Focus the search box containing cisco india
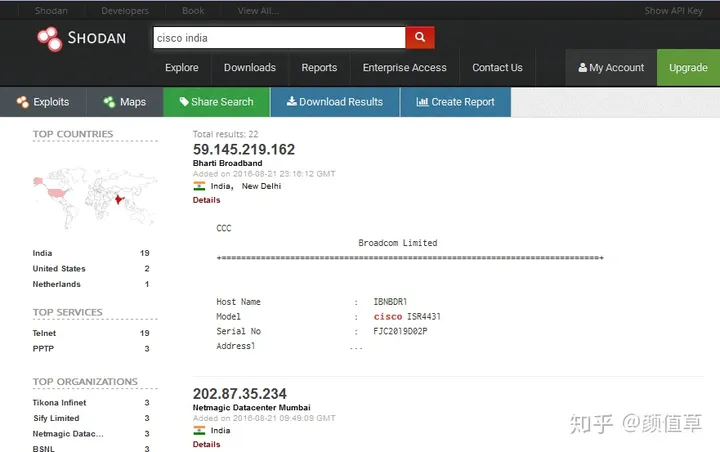 [x=280, y=38]
